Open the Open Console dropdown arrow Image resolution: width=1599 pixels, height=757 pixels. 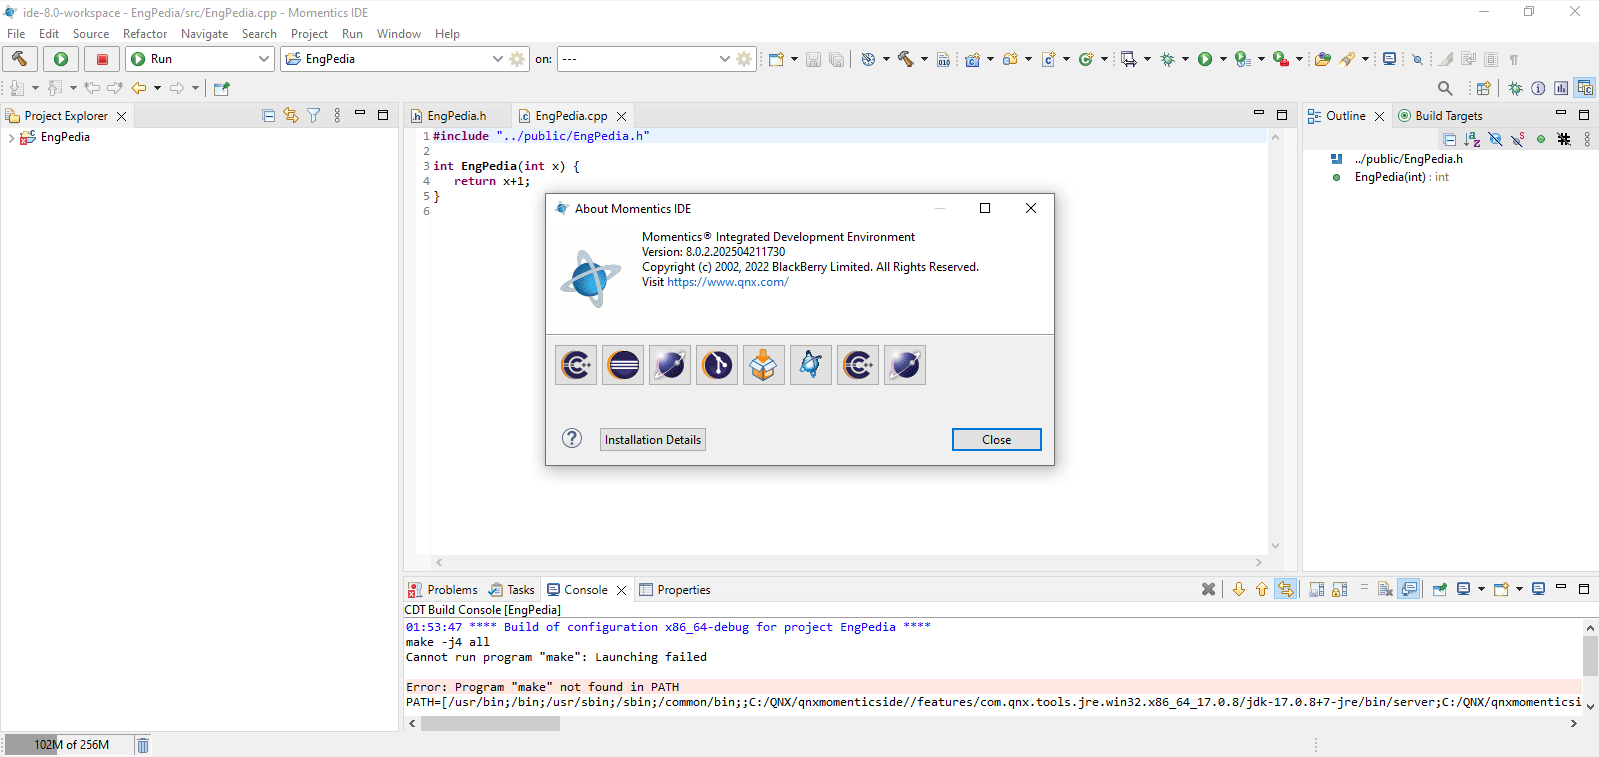pyautogui.click(x=1519, y=590)
